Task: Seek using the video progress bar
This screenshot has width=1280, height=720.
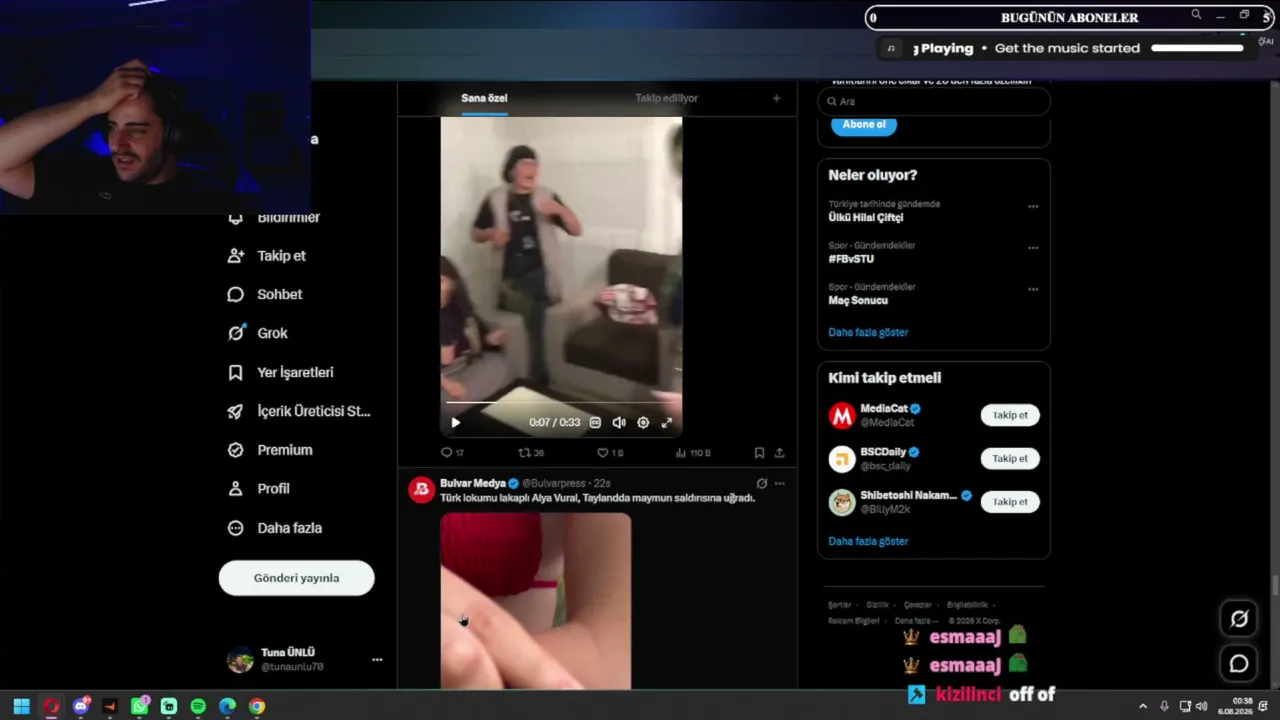Action: tap(561, 403)
